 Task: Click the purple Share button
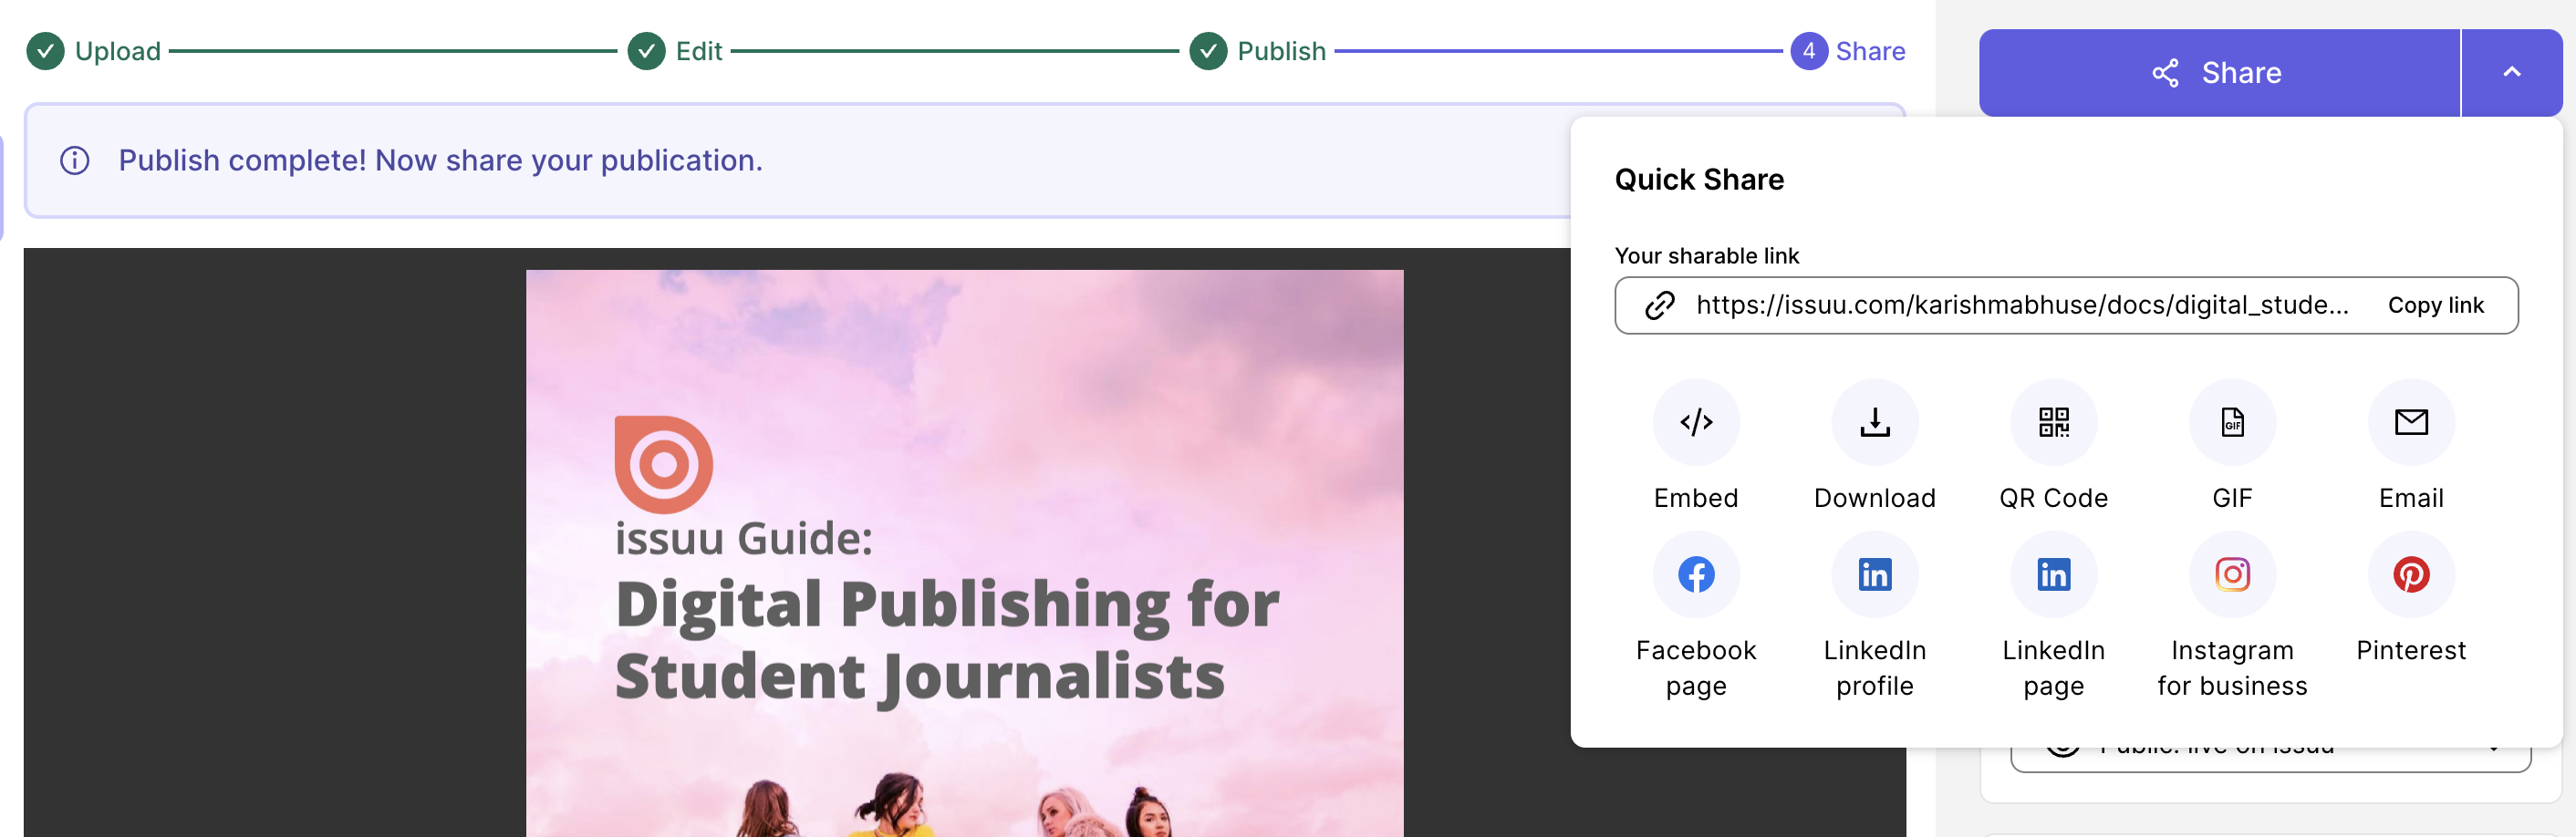pyautogui.click(x=2218, y=72)
